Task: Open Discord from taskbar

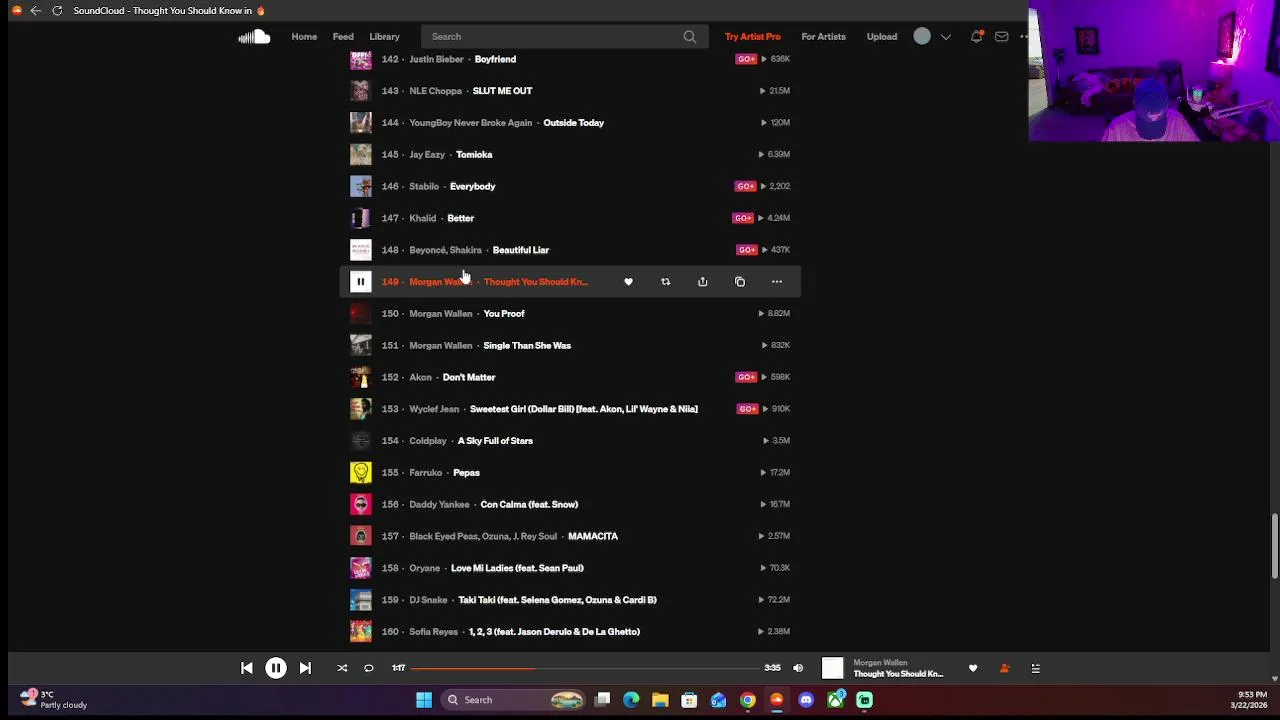Action: (806, 700)
